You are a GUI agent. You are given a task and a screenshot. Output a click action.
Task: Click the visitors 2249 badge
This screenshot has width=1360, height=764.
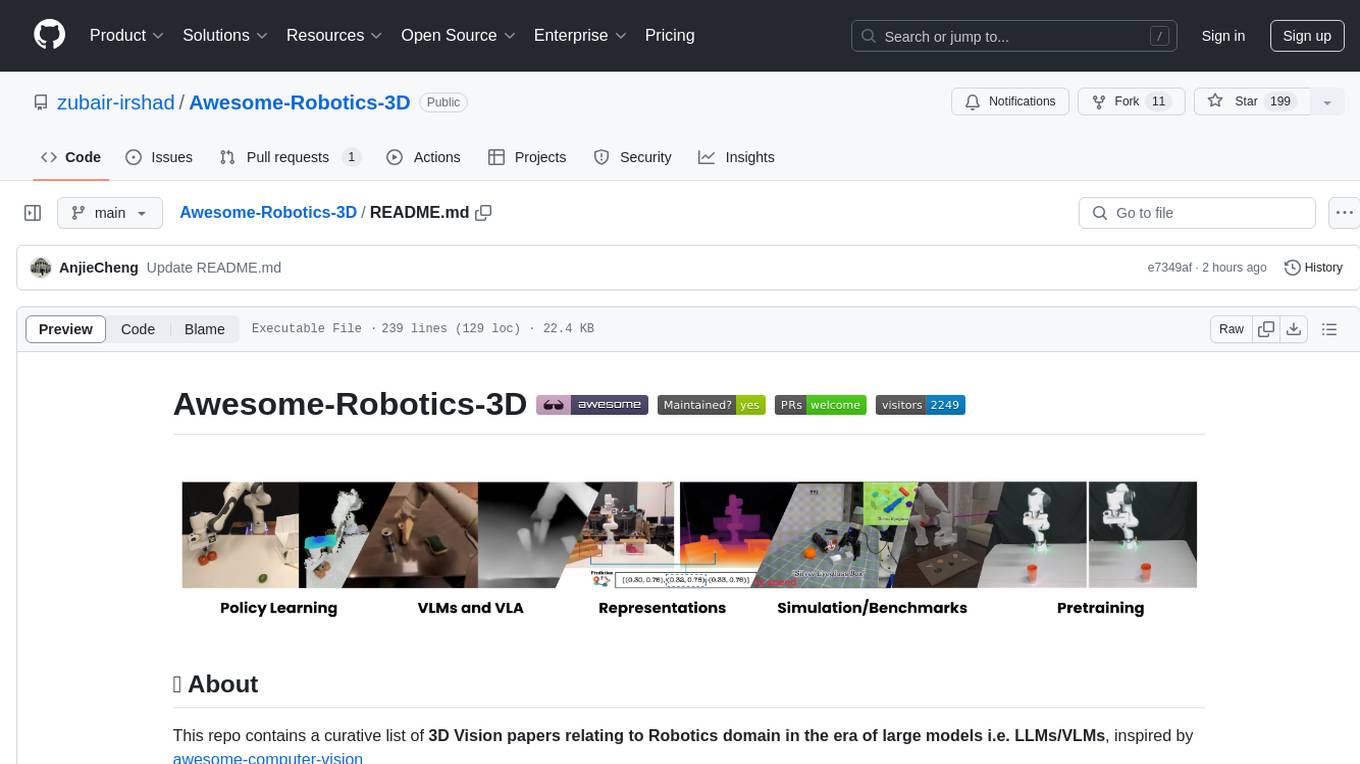[x=920, y=405]
